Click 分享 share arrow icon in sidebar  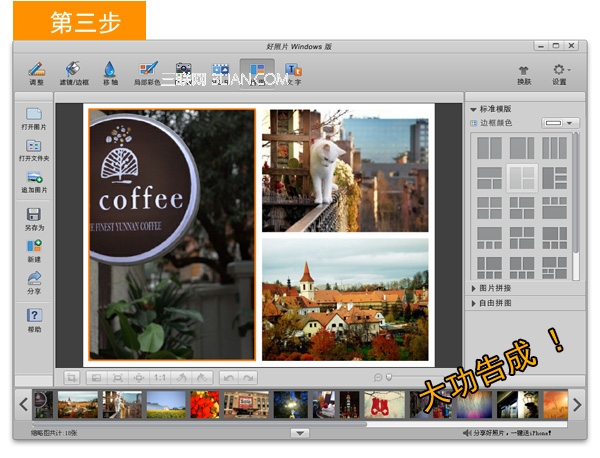[34, 283]
